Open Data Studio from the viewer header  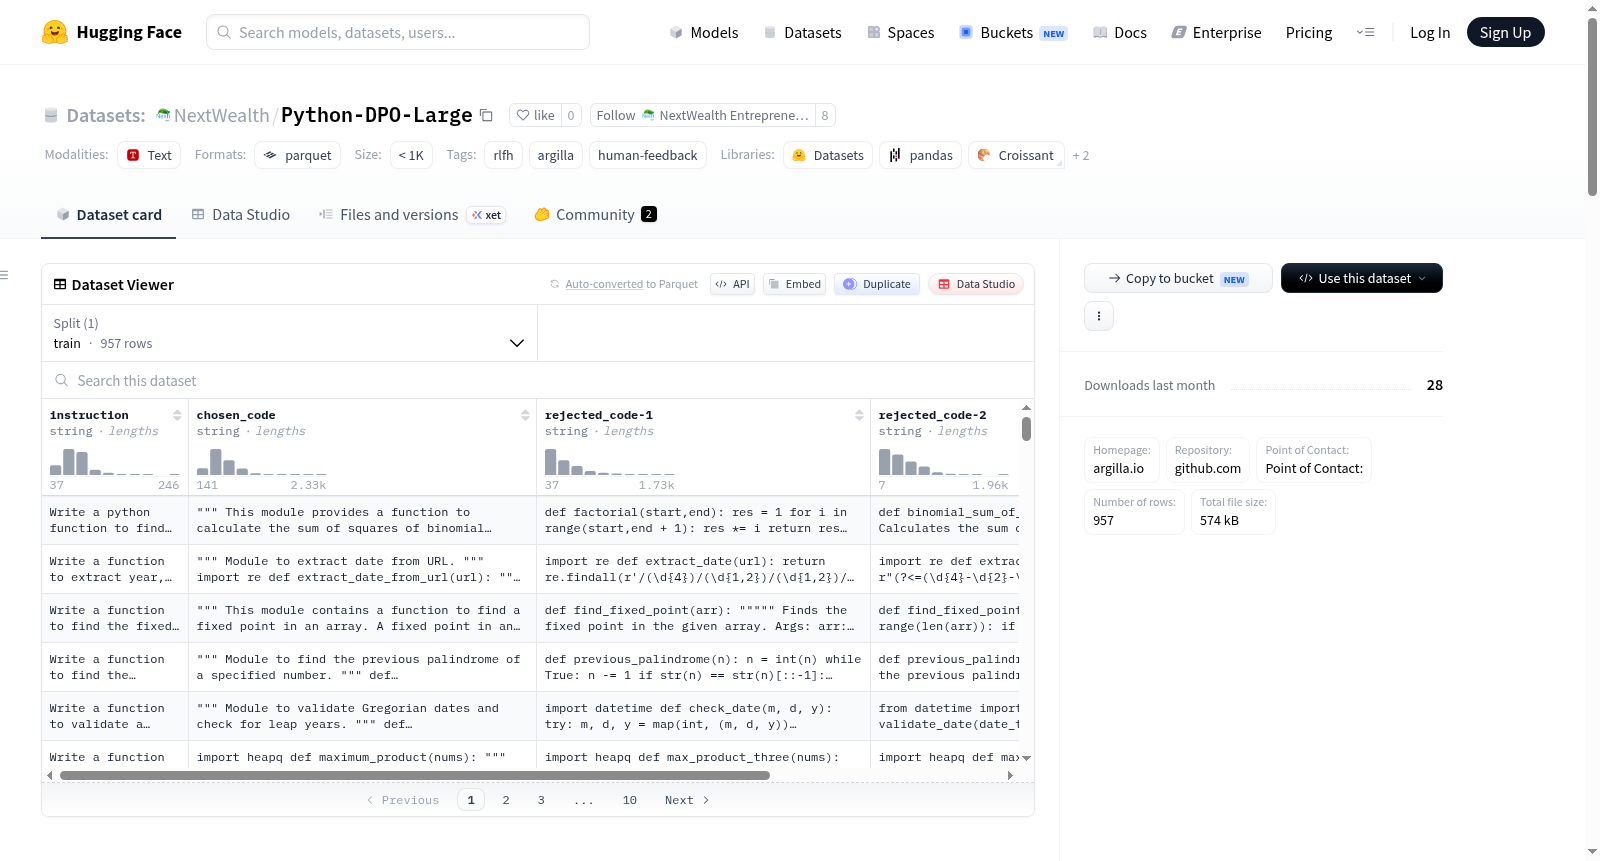(x=976, y=284)
